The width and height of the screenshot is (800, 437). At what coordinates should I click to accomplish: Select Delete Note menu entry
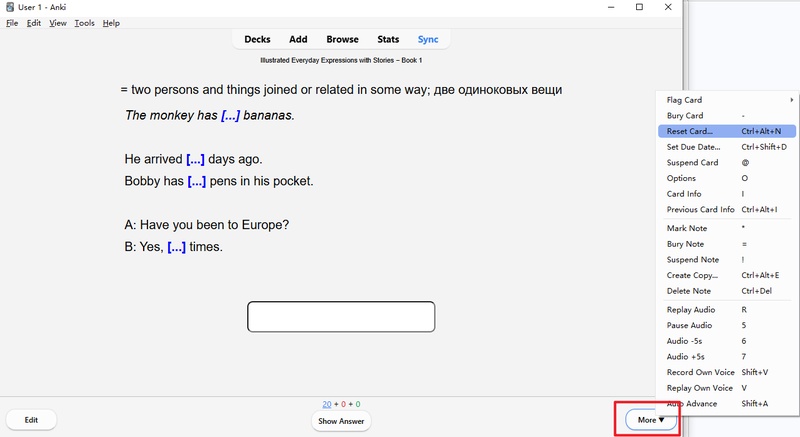[727, 291]
